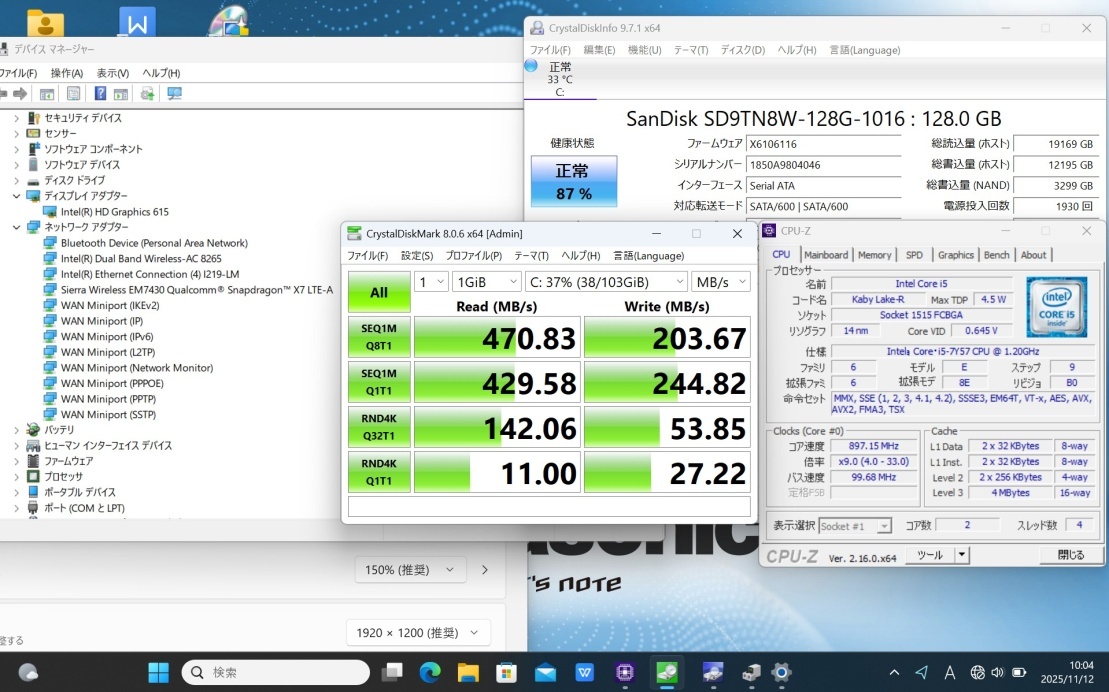Open the 150% display scale dropdown
This screenshot has height=692, width=1109.
coord(409,570)
